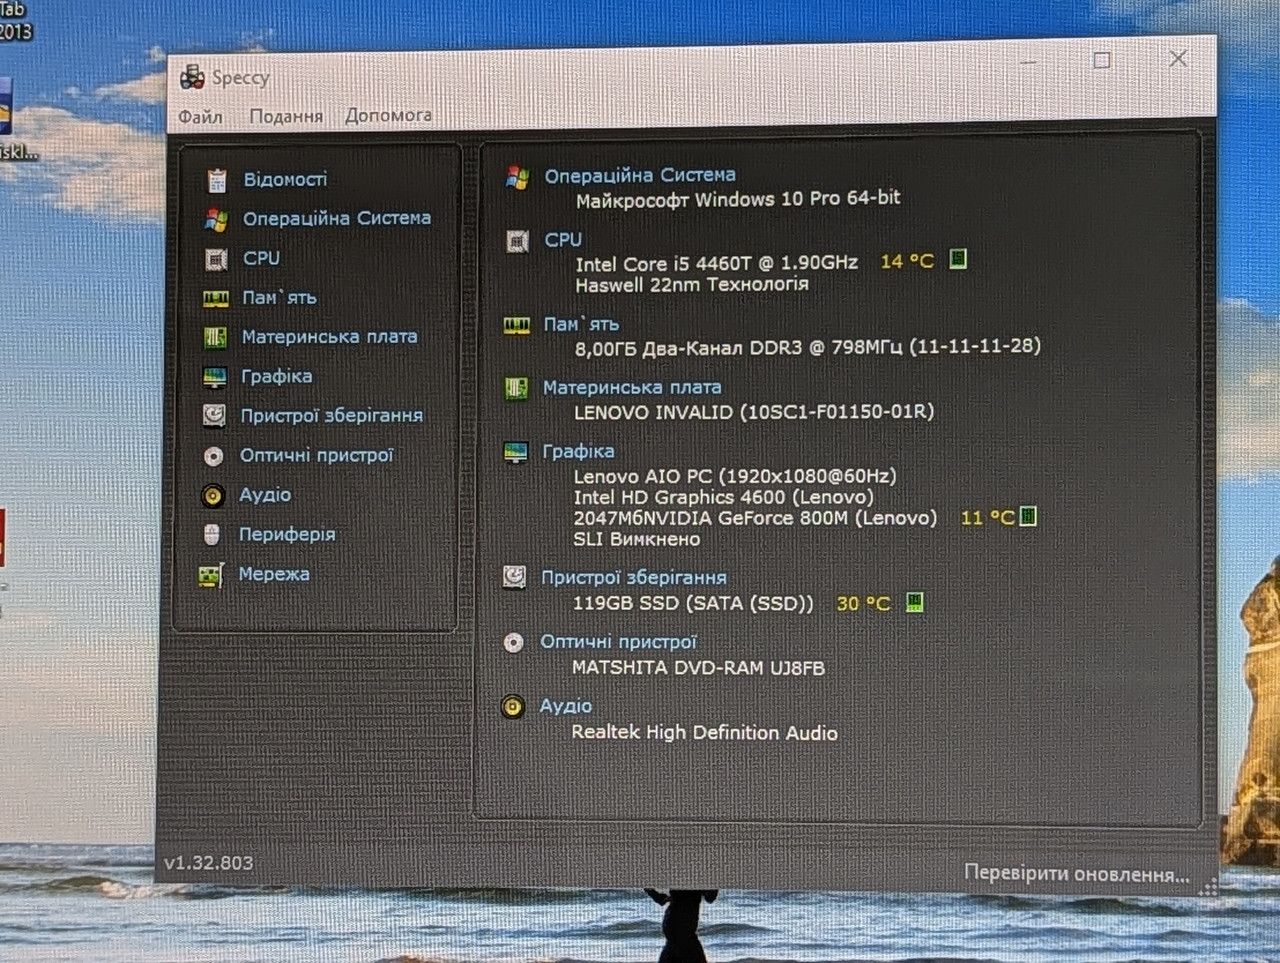Click Перевірити оновлення link
The height and width of the screenshot is (963, 1280).
(x=1077, y=873)
